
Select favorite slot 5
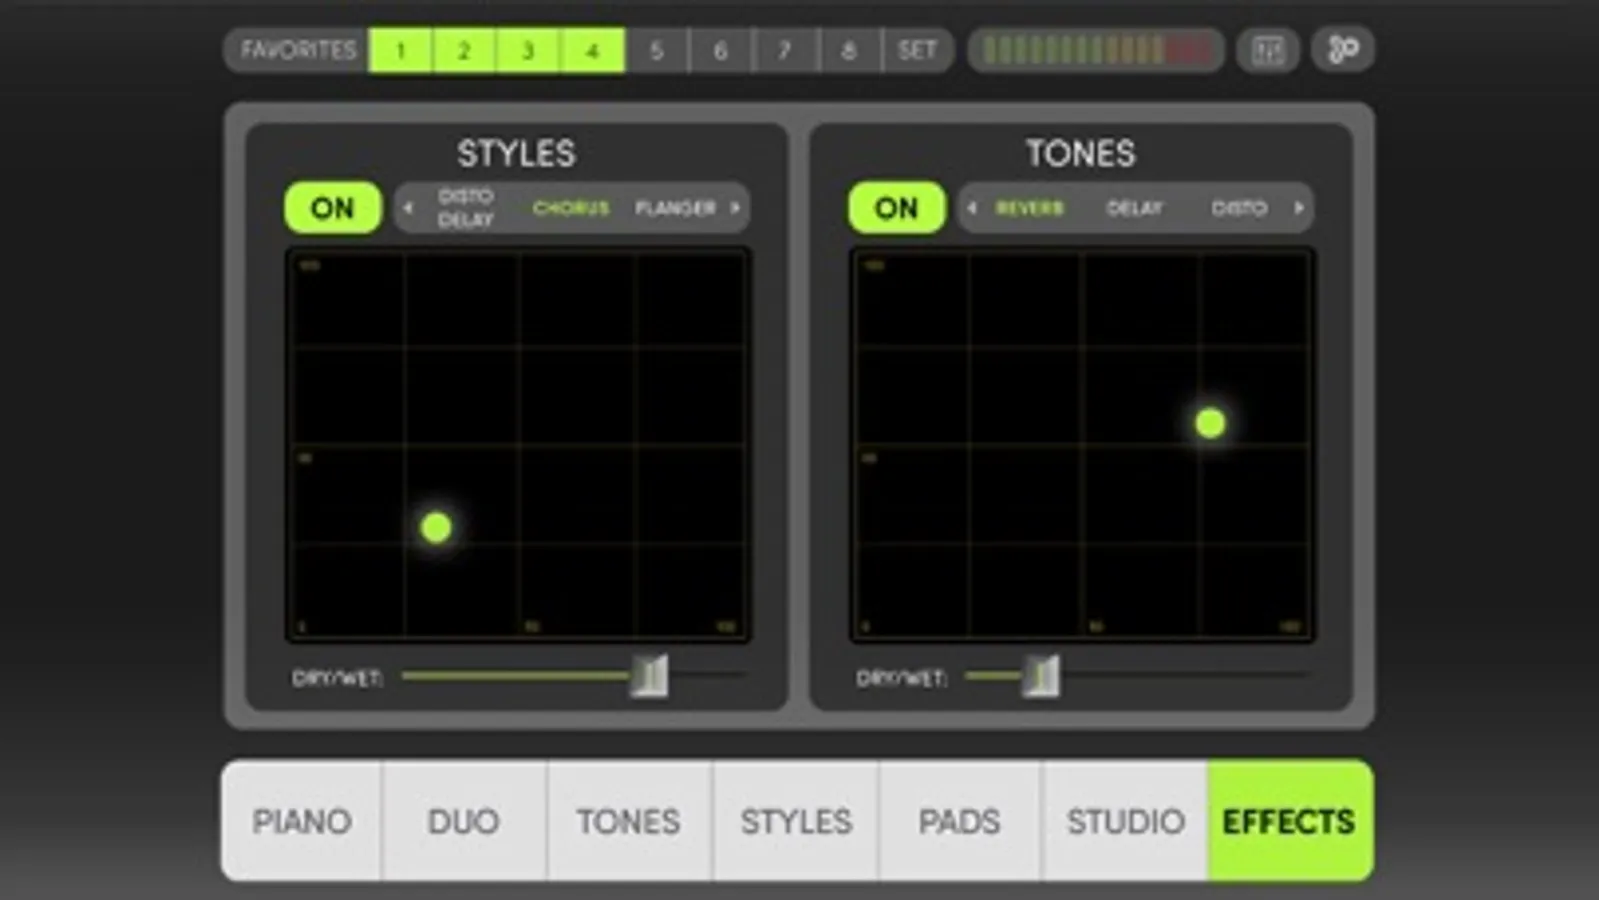coord(656,50)
